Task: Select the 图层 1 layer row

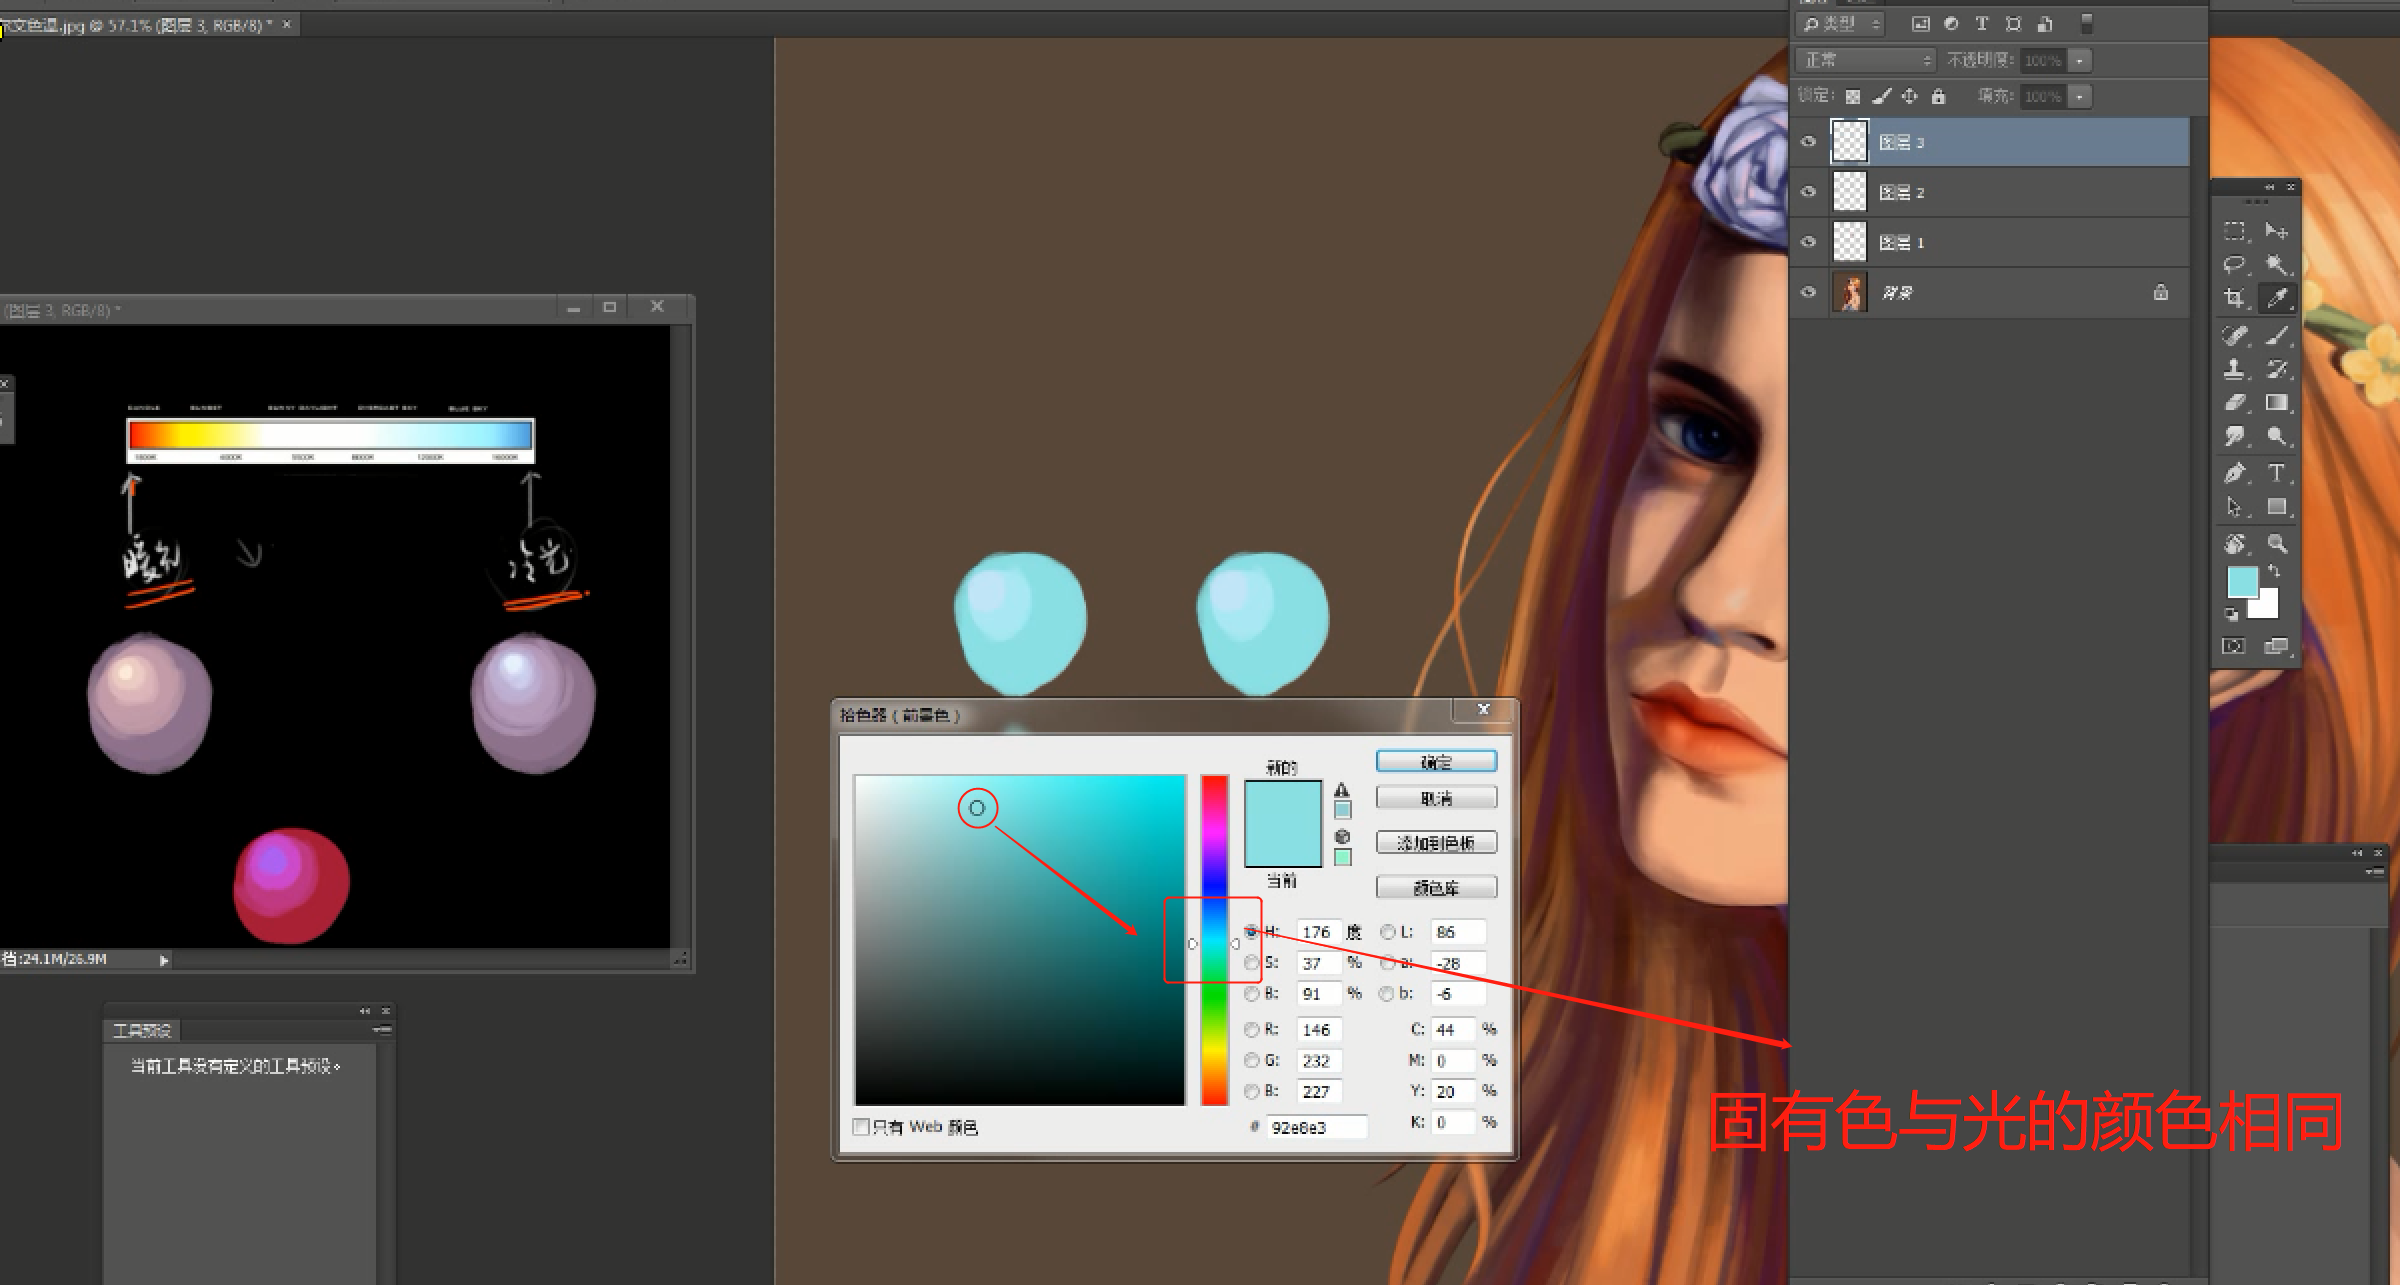Action: point(2000,242)
